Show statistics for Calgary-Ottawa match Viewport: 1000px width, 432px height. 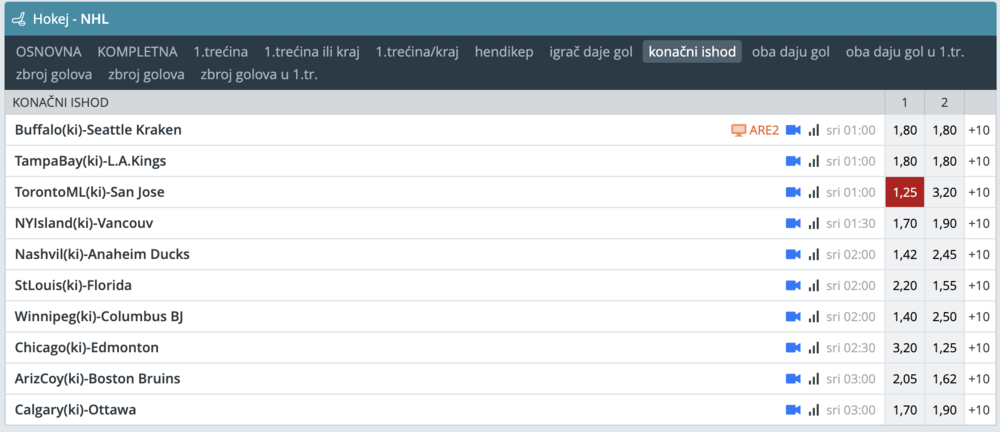813,410
